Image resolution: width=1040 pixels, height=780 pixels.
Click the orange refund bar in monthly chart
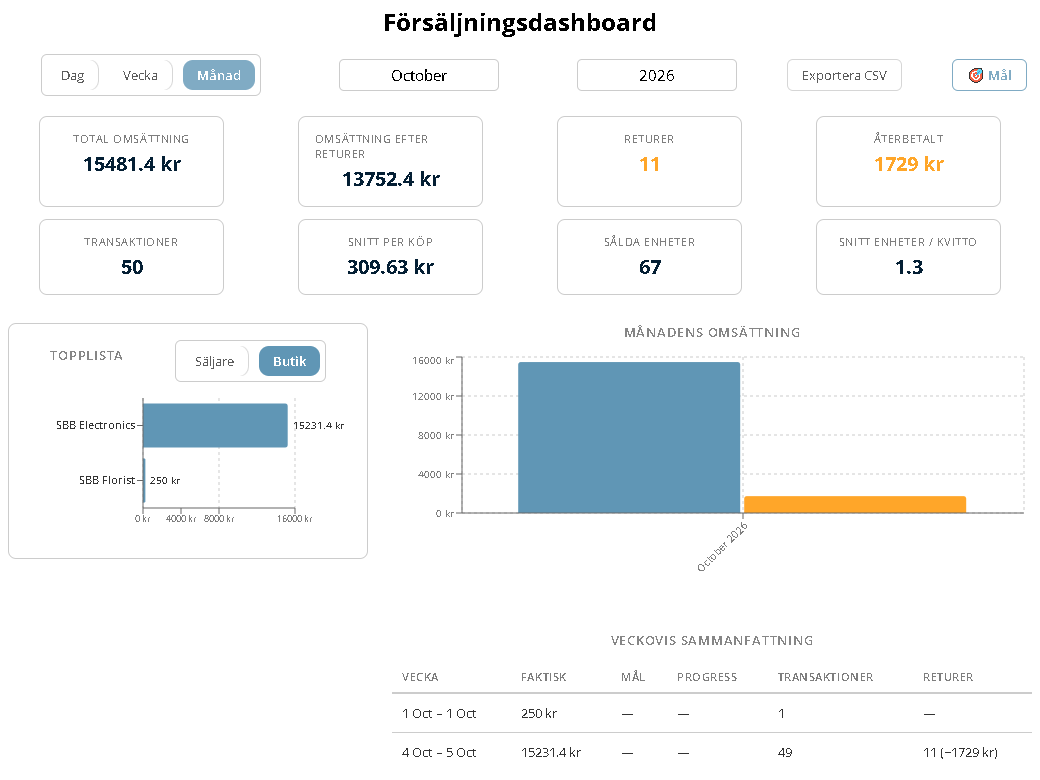click(855, 505)
